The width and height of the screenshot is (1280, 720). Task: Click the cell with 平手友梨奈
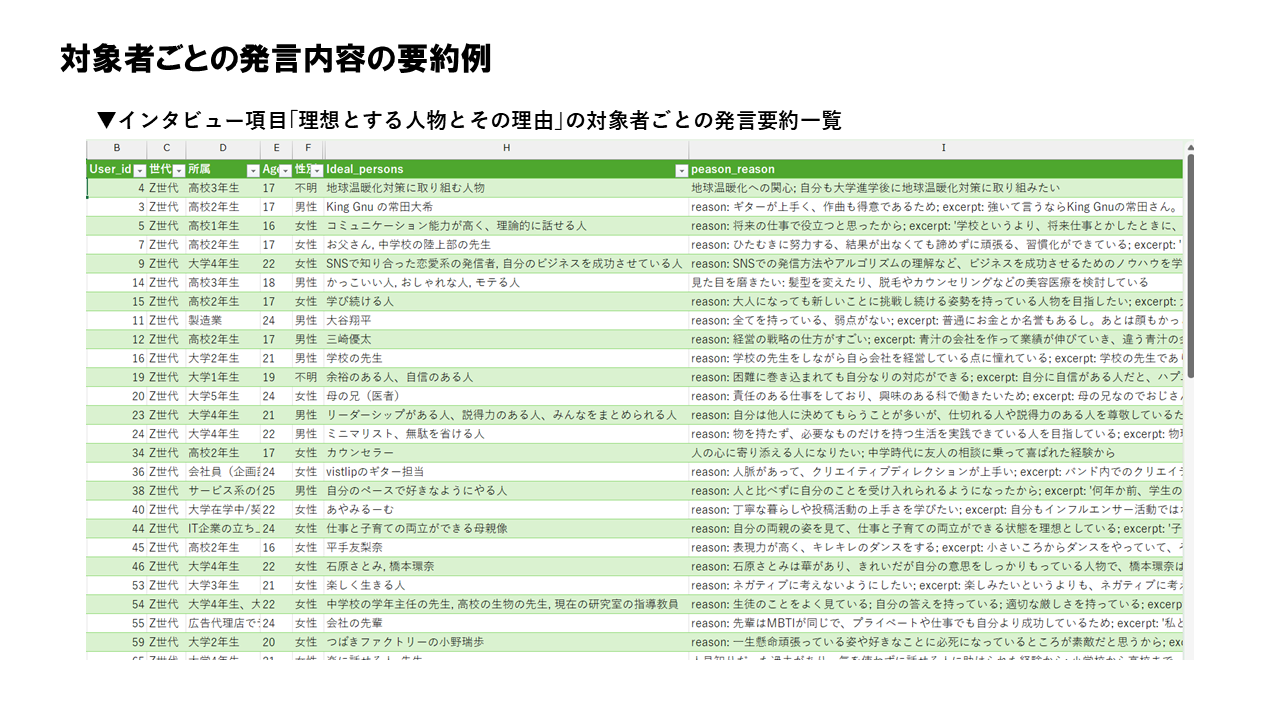[355, 547]
